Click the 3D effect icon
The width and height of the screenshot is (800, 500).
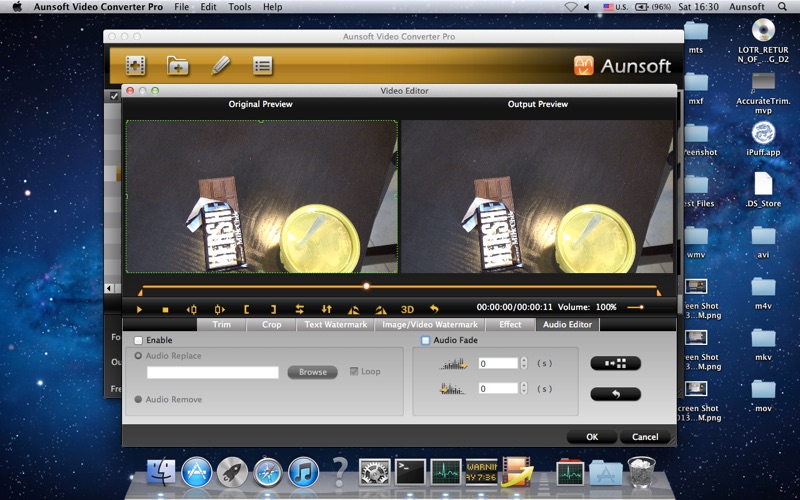[x=407, y=309]
